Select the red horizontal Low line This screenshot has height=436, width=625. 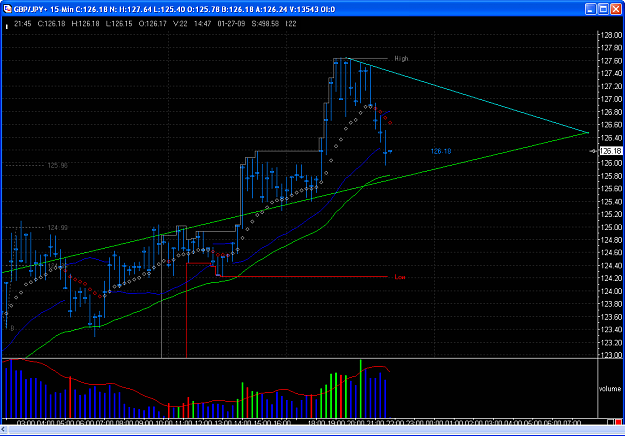305,277
